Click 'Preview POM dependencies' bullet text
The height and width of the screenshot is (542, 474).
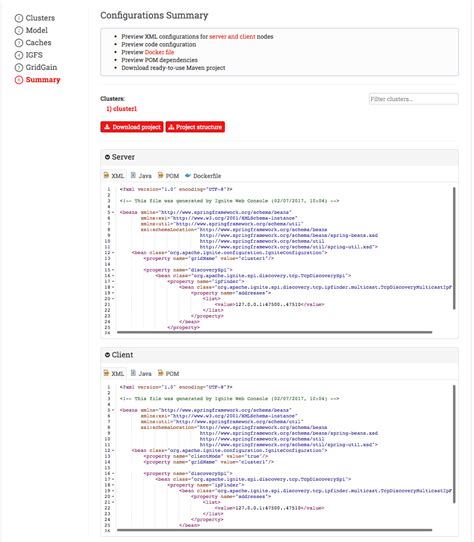click(x=159, y=60)
